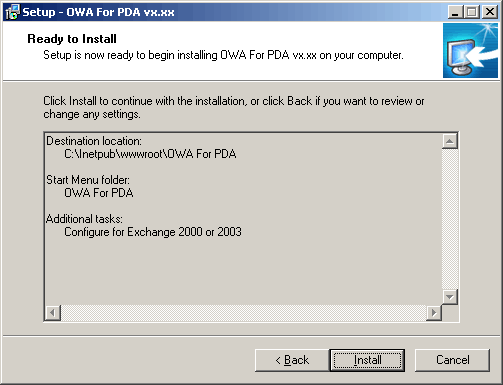Image resolution: width=503 pixels, height=385 pixels.
Task: Click the 'Setup - OWA For PDA' title bar text
Action: tap(98, 12)
